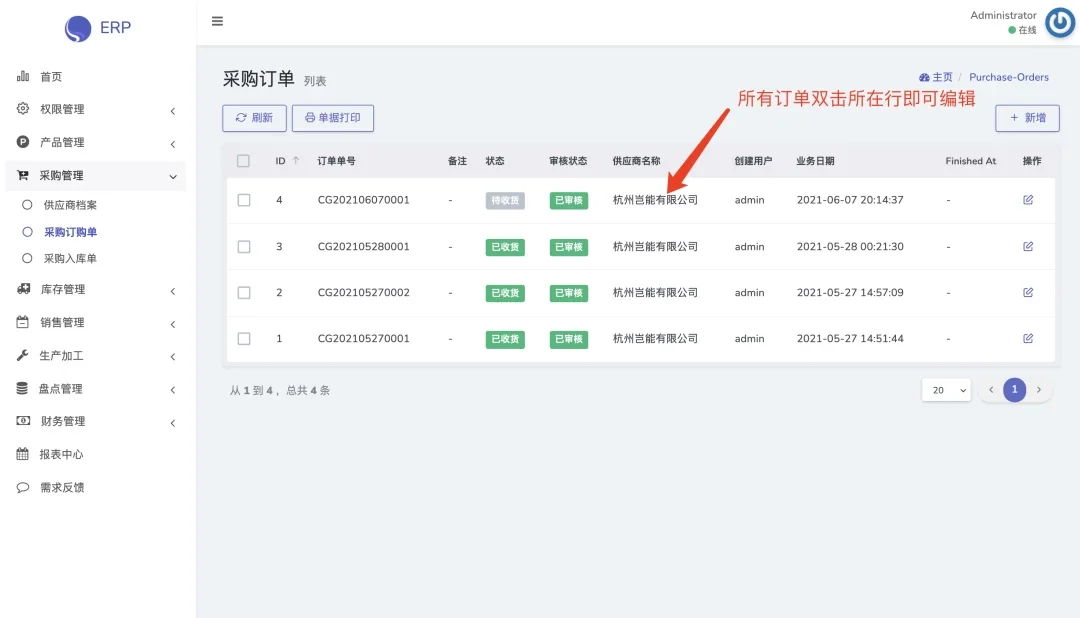Open the page size dropdown showing 20
The width and height of the screenshot is (1080, 618).
pos(946,390)
